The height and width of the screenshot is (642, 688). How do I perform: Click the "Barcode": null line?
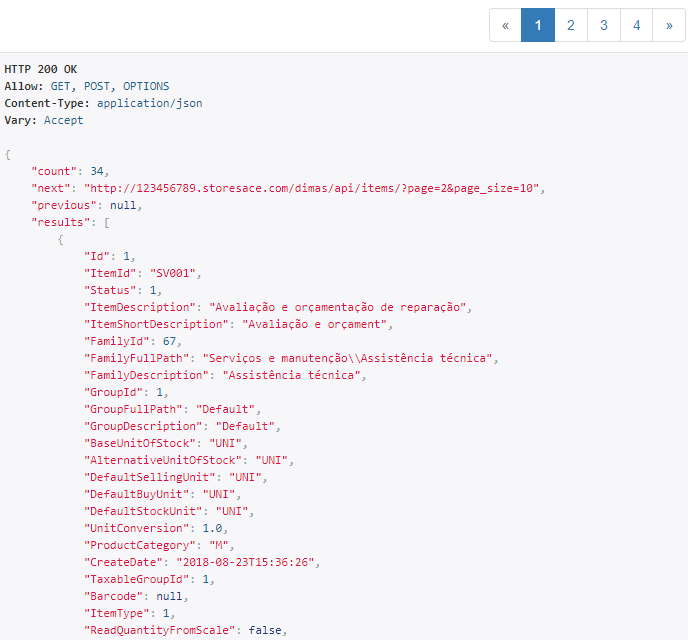(x=136, y=596)
